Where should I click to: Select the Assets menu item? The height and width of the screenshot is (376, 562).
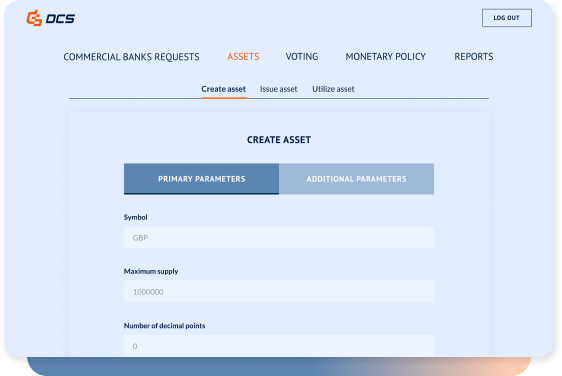[243, 57]
